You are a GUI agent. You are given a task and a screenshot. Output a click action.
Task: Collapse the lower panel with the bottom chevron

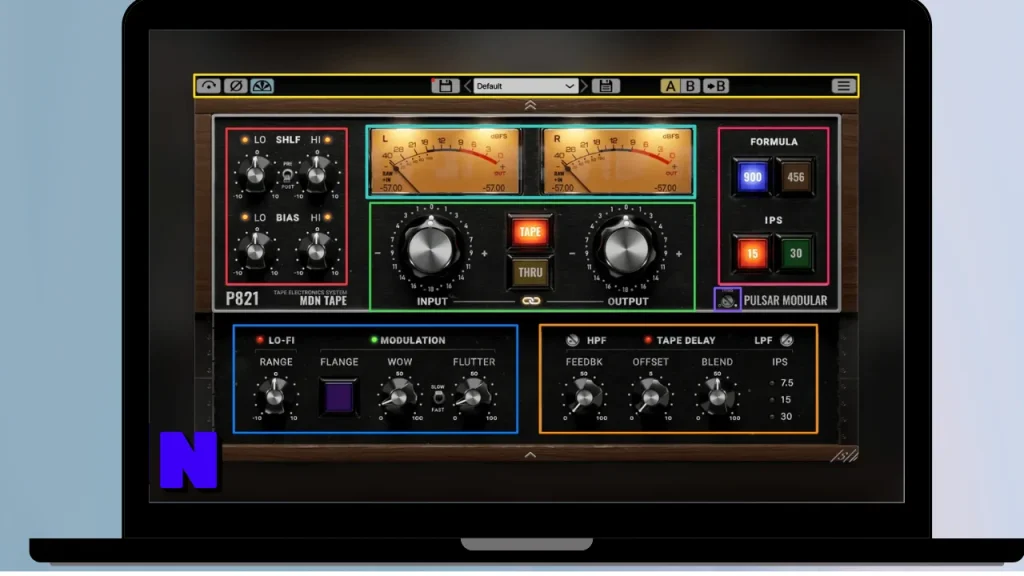click(x=530, y=455)
